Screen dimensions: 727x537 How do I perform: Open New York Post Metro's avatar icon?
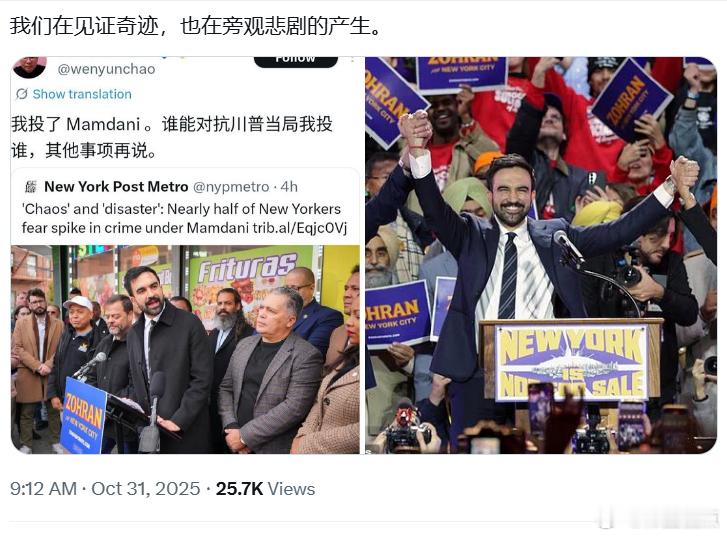[31, 187]
